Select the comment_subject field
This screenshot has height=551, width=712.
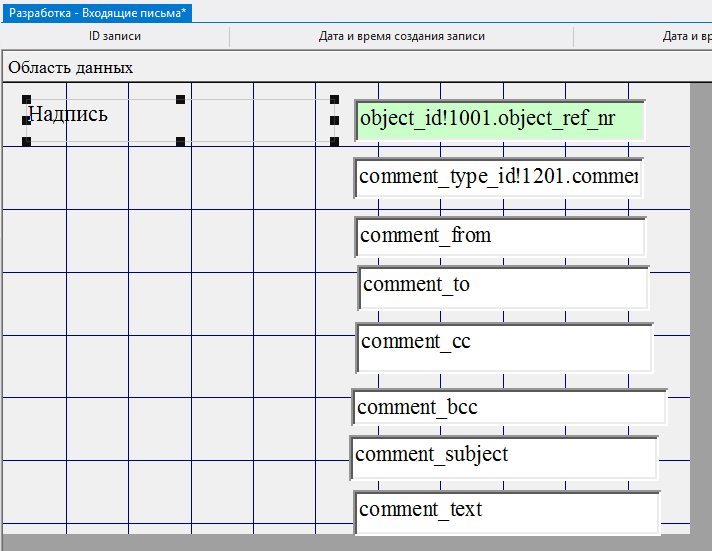click(x=503, y=456)
